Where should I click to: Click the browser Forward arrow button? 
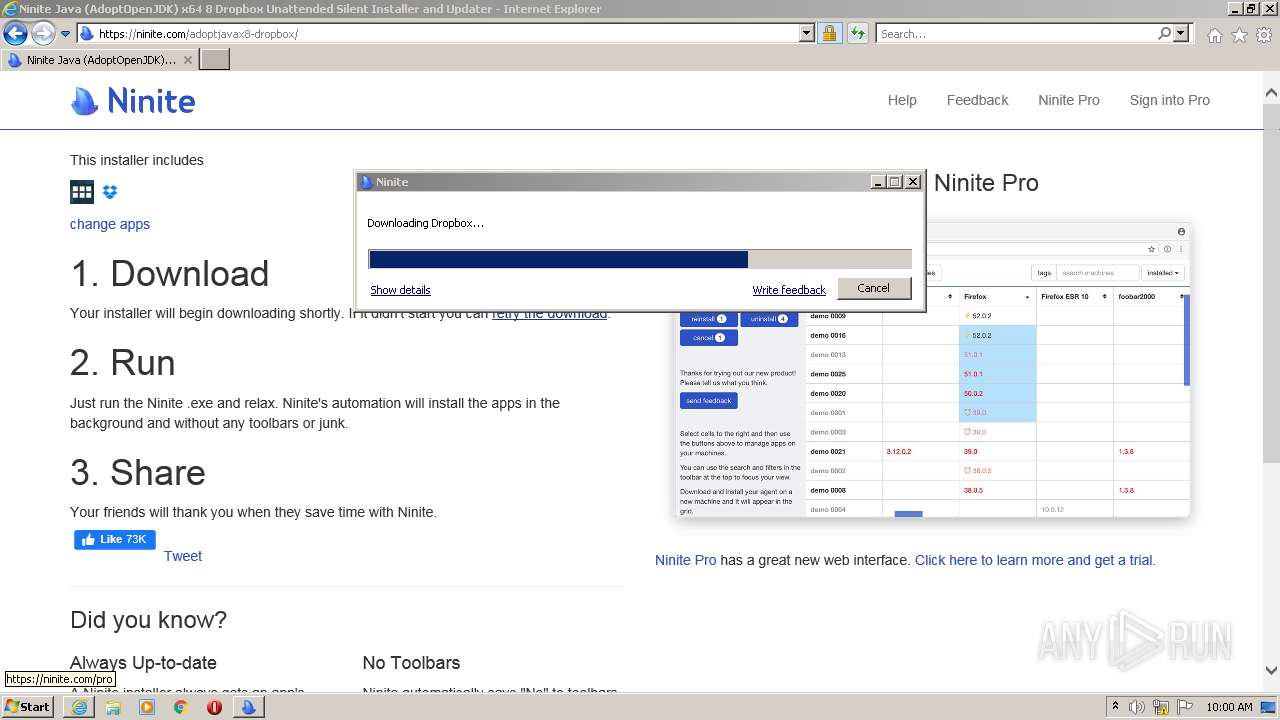(43, 33)
